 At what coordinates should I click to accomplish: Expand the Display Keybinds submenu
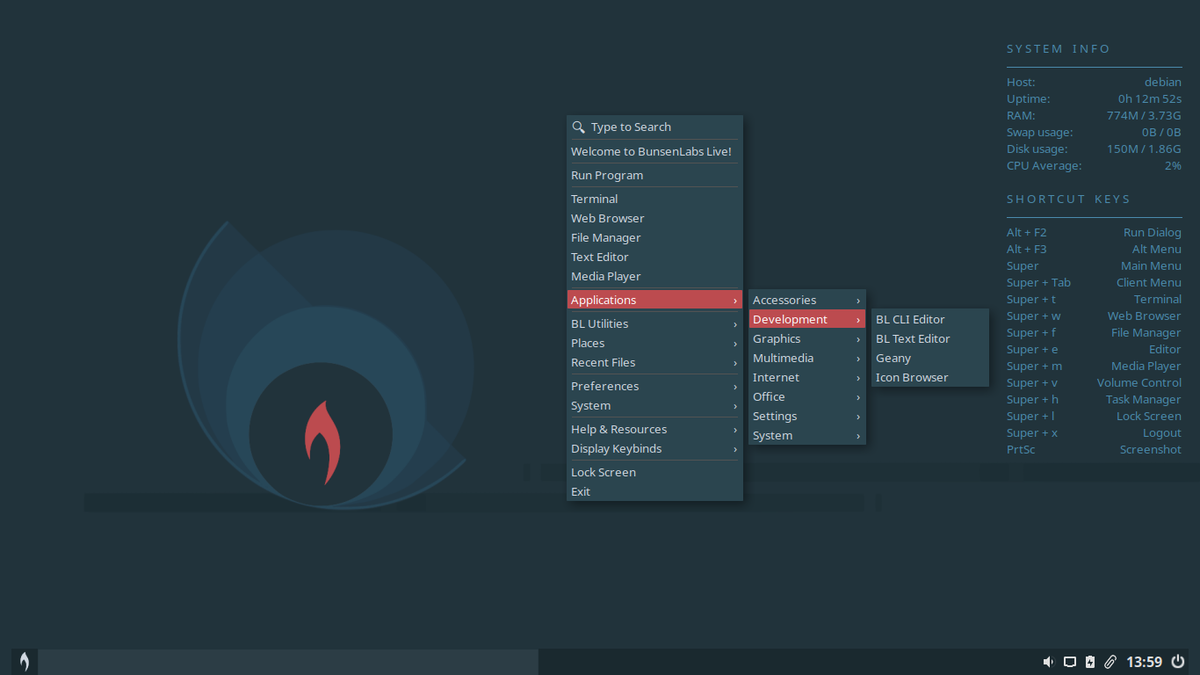(x=654, y=449)
